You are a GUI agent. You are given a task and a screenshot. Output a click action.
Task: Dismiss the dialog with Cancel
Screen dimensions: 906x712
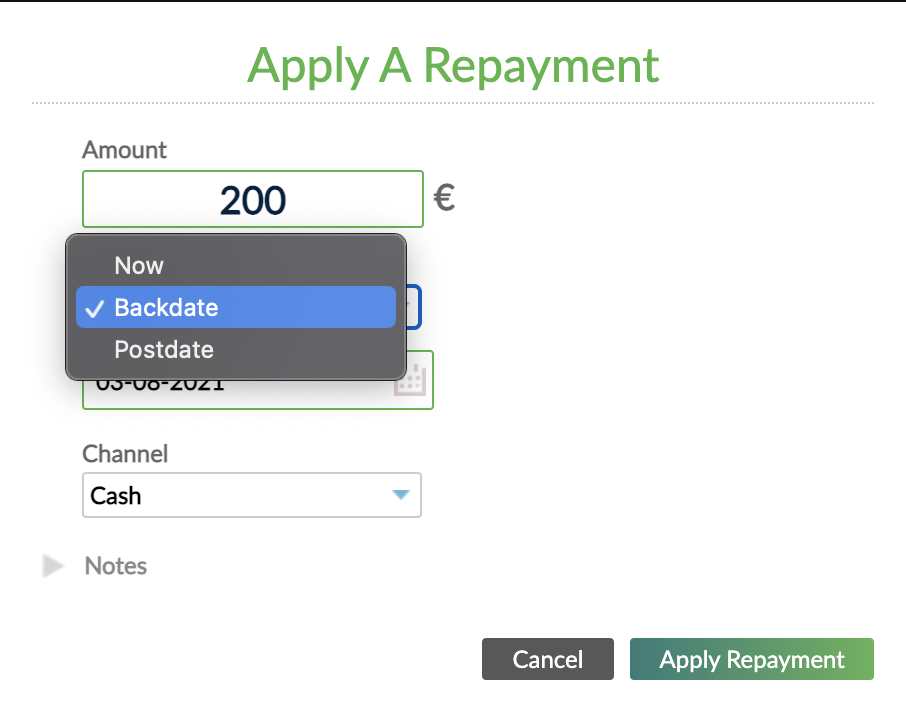click(x=547, y=659)
